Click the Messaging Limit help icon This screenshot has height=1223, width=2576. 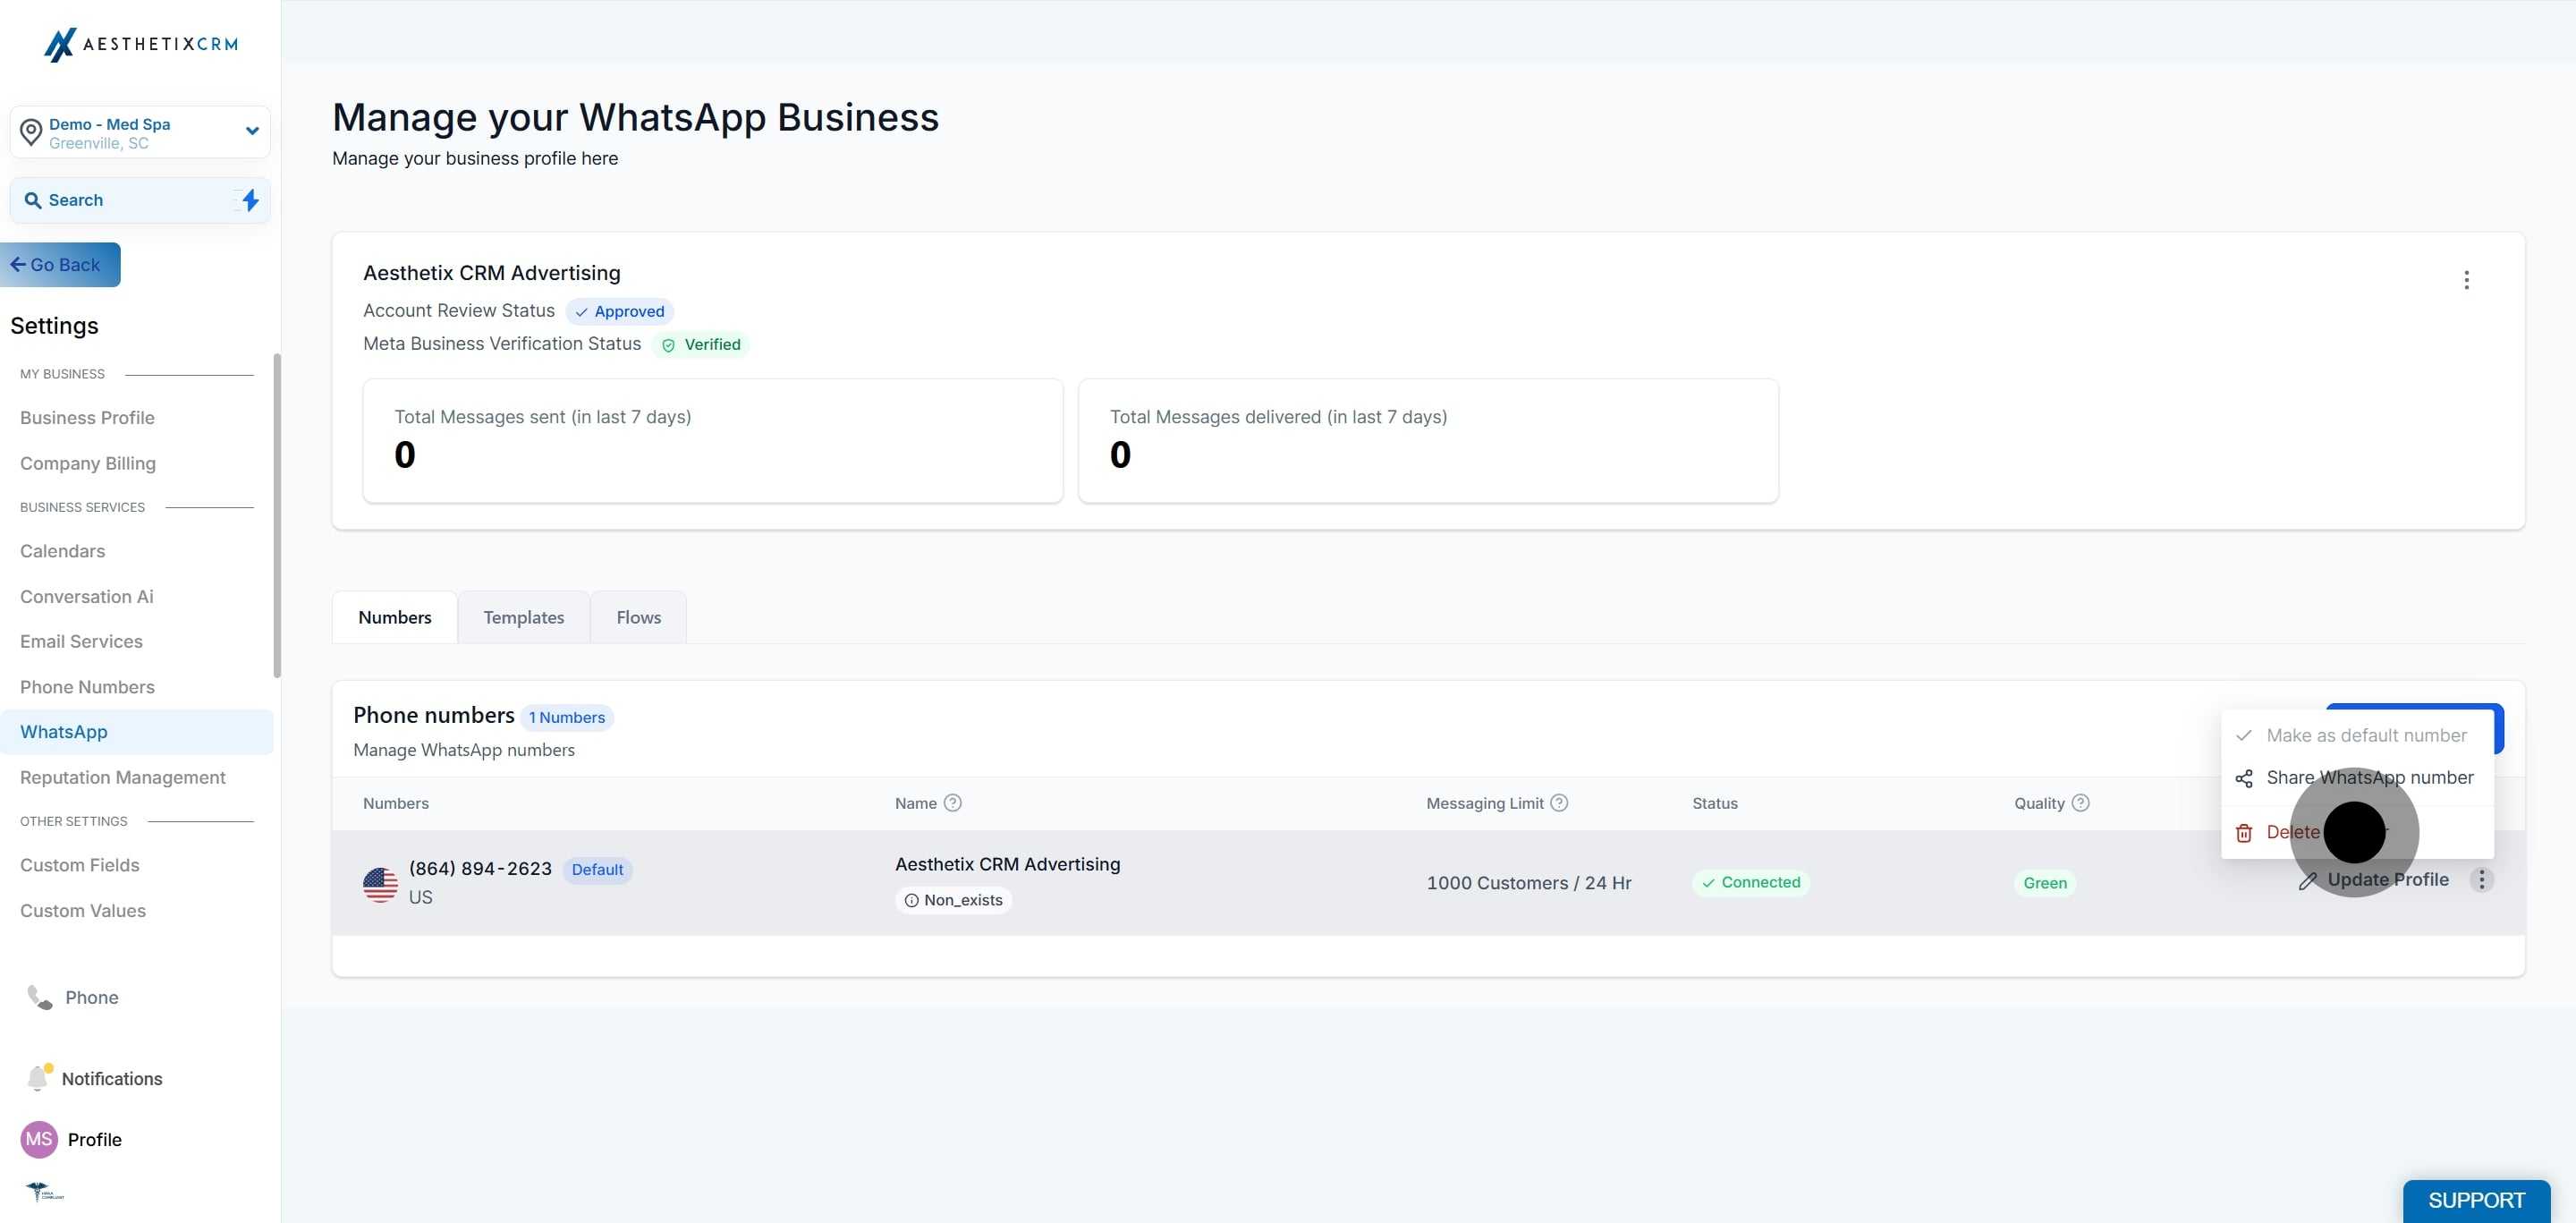(1559, 803)
